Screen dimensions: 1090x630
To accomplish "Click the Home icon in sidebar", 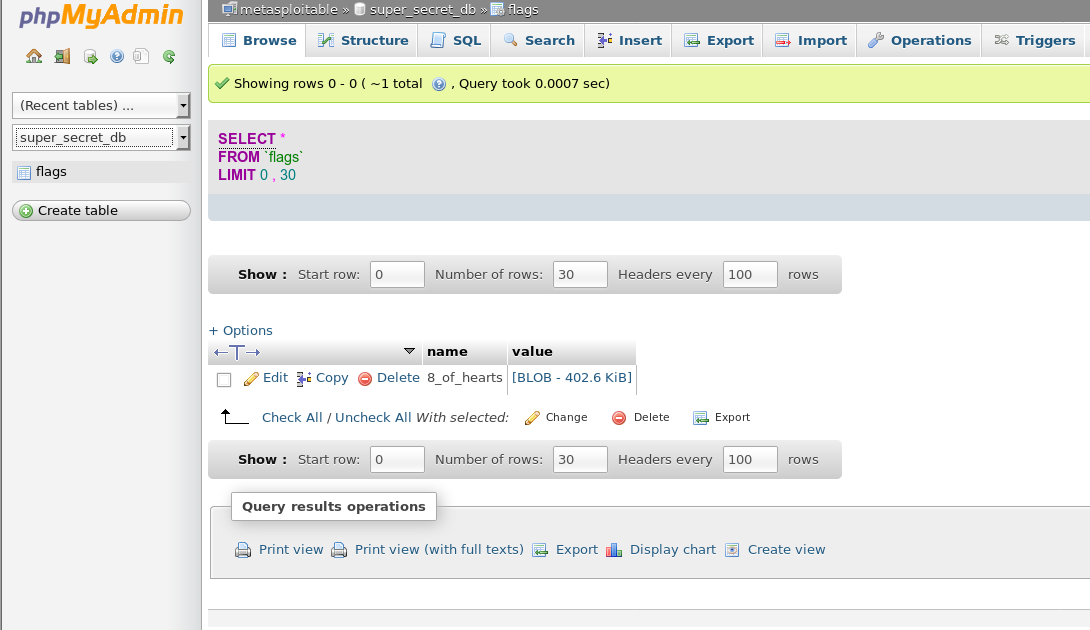I will 33,56.
